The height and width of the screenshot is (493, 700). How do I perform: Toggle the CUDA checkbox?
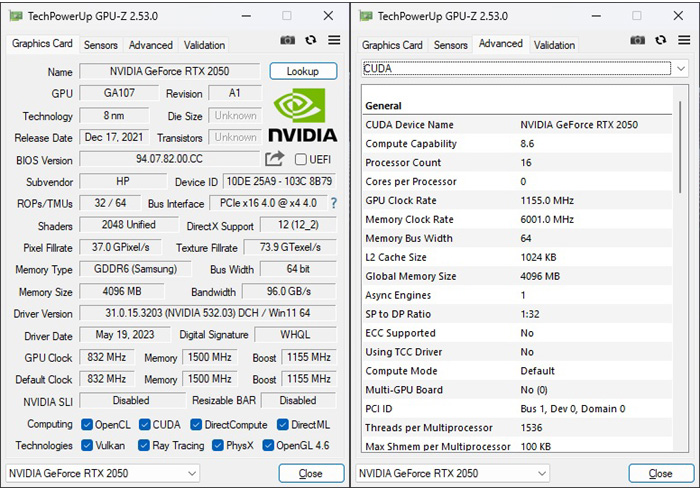144,424
